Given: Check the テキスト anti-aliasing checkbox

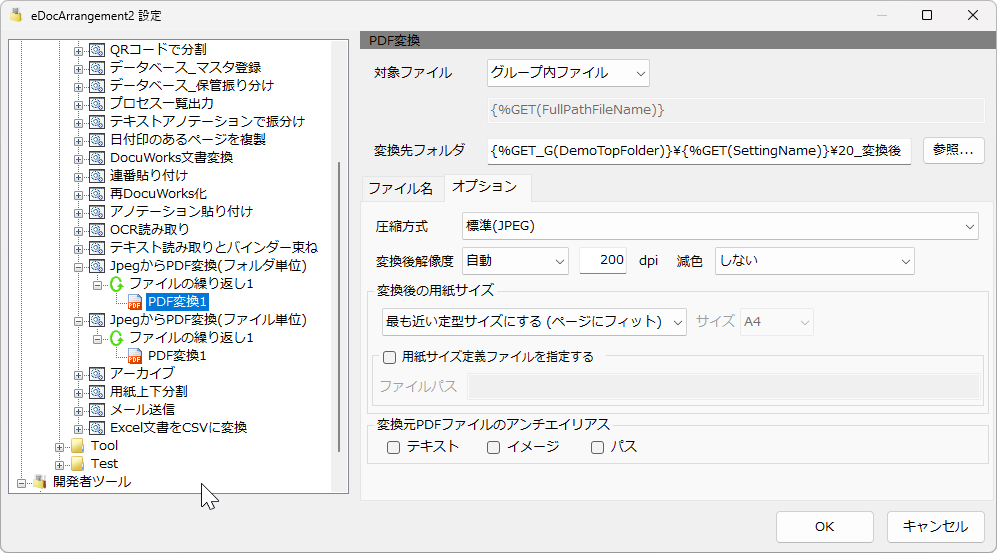Looking at the screenshot, I should pos(394,448).
